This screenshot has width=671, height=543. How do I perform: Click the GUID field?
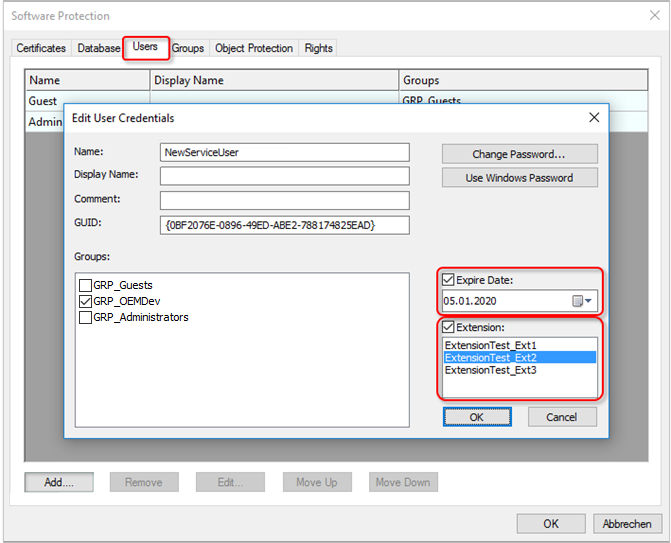[285, 225]
